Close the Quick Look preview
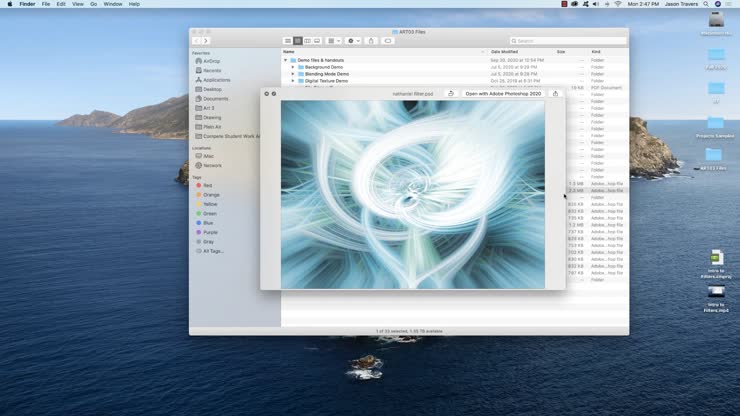 point(267,94)
